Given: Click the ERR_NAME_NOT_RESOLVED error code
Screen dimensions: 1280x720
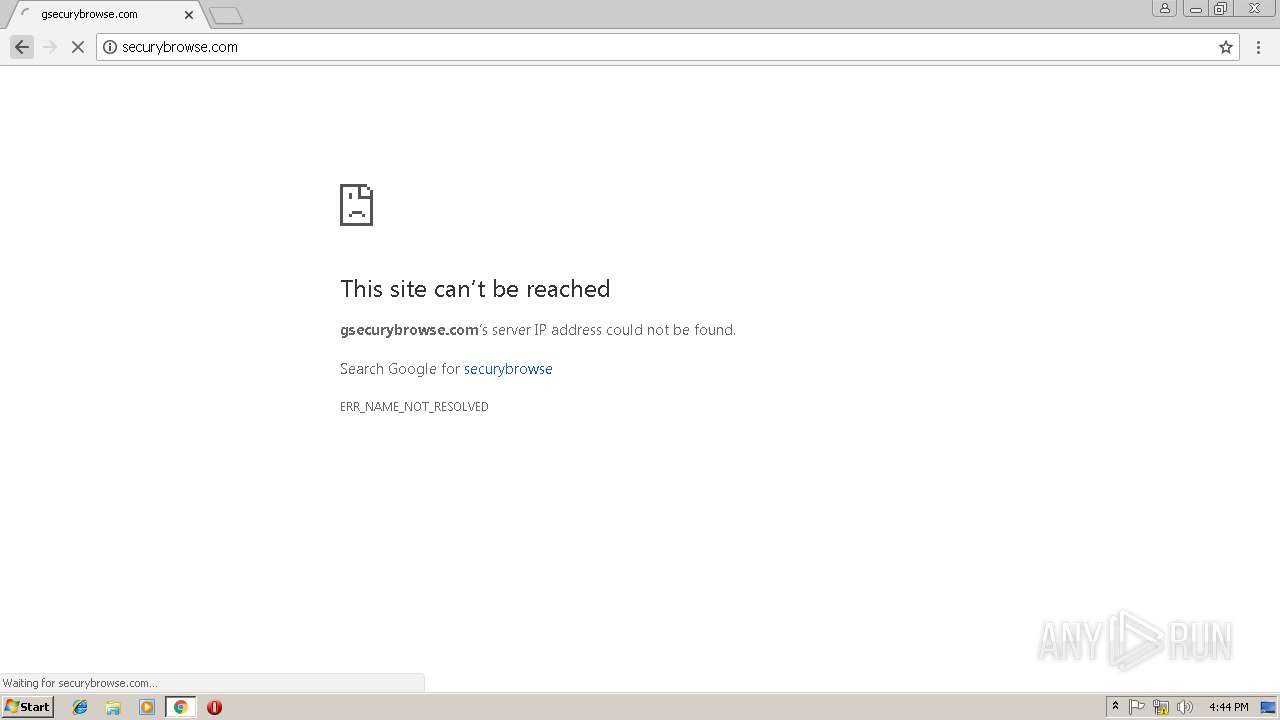Looking at the screenshot, I should 414,407.
